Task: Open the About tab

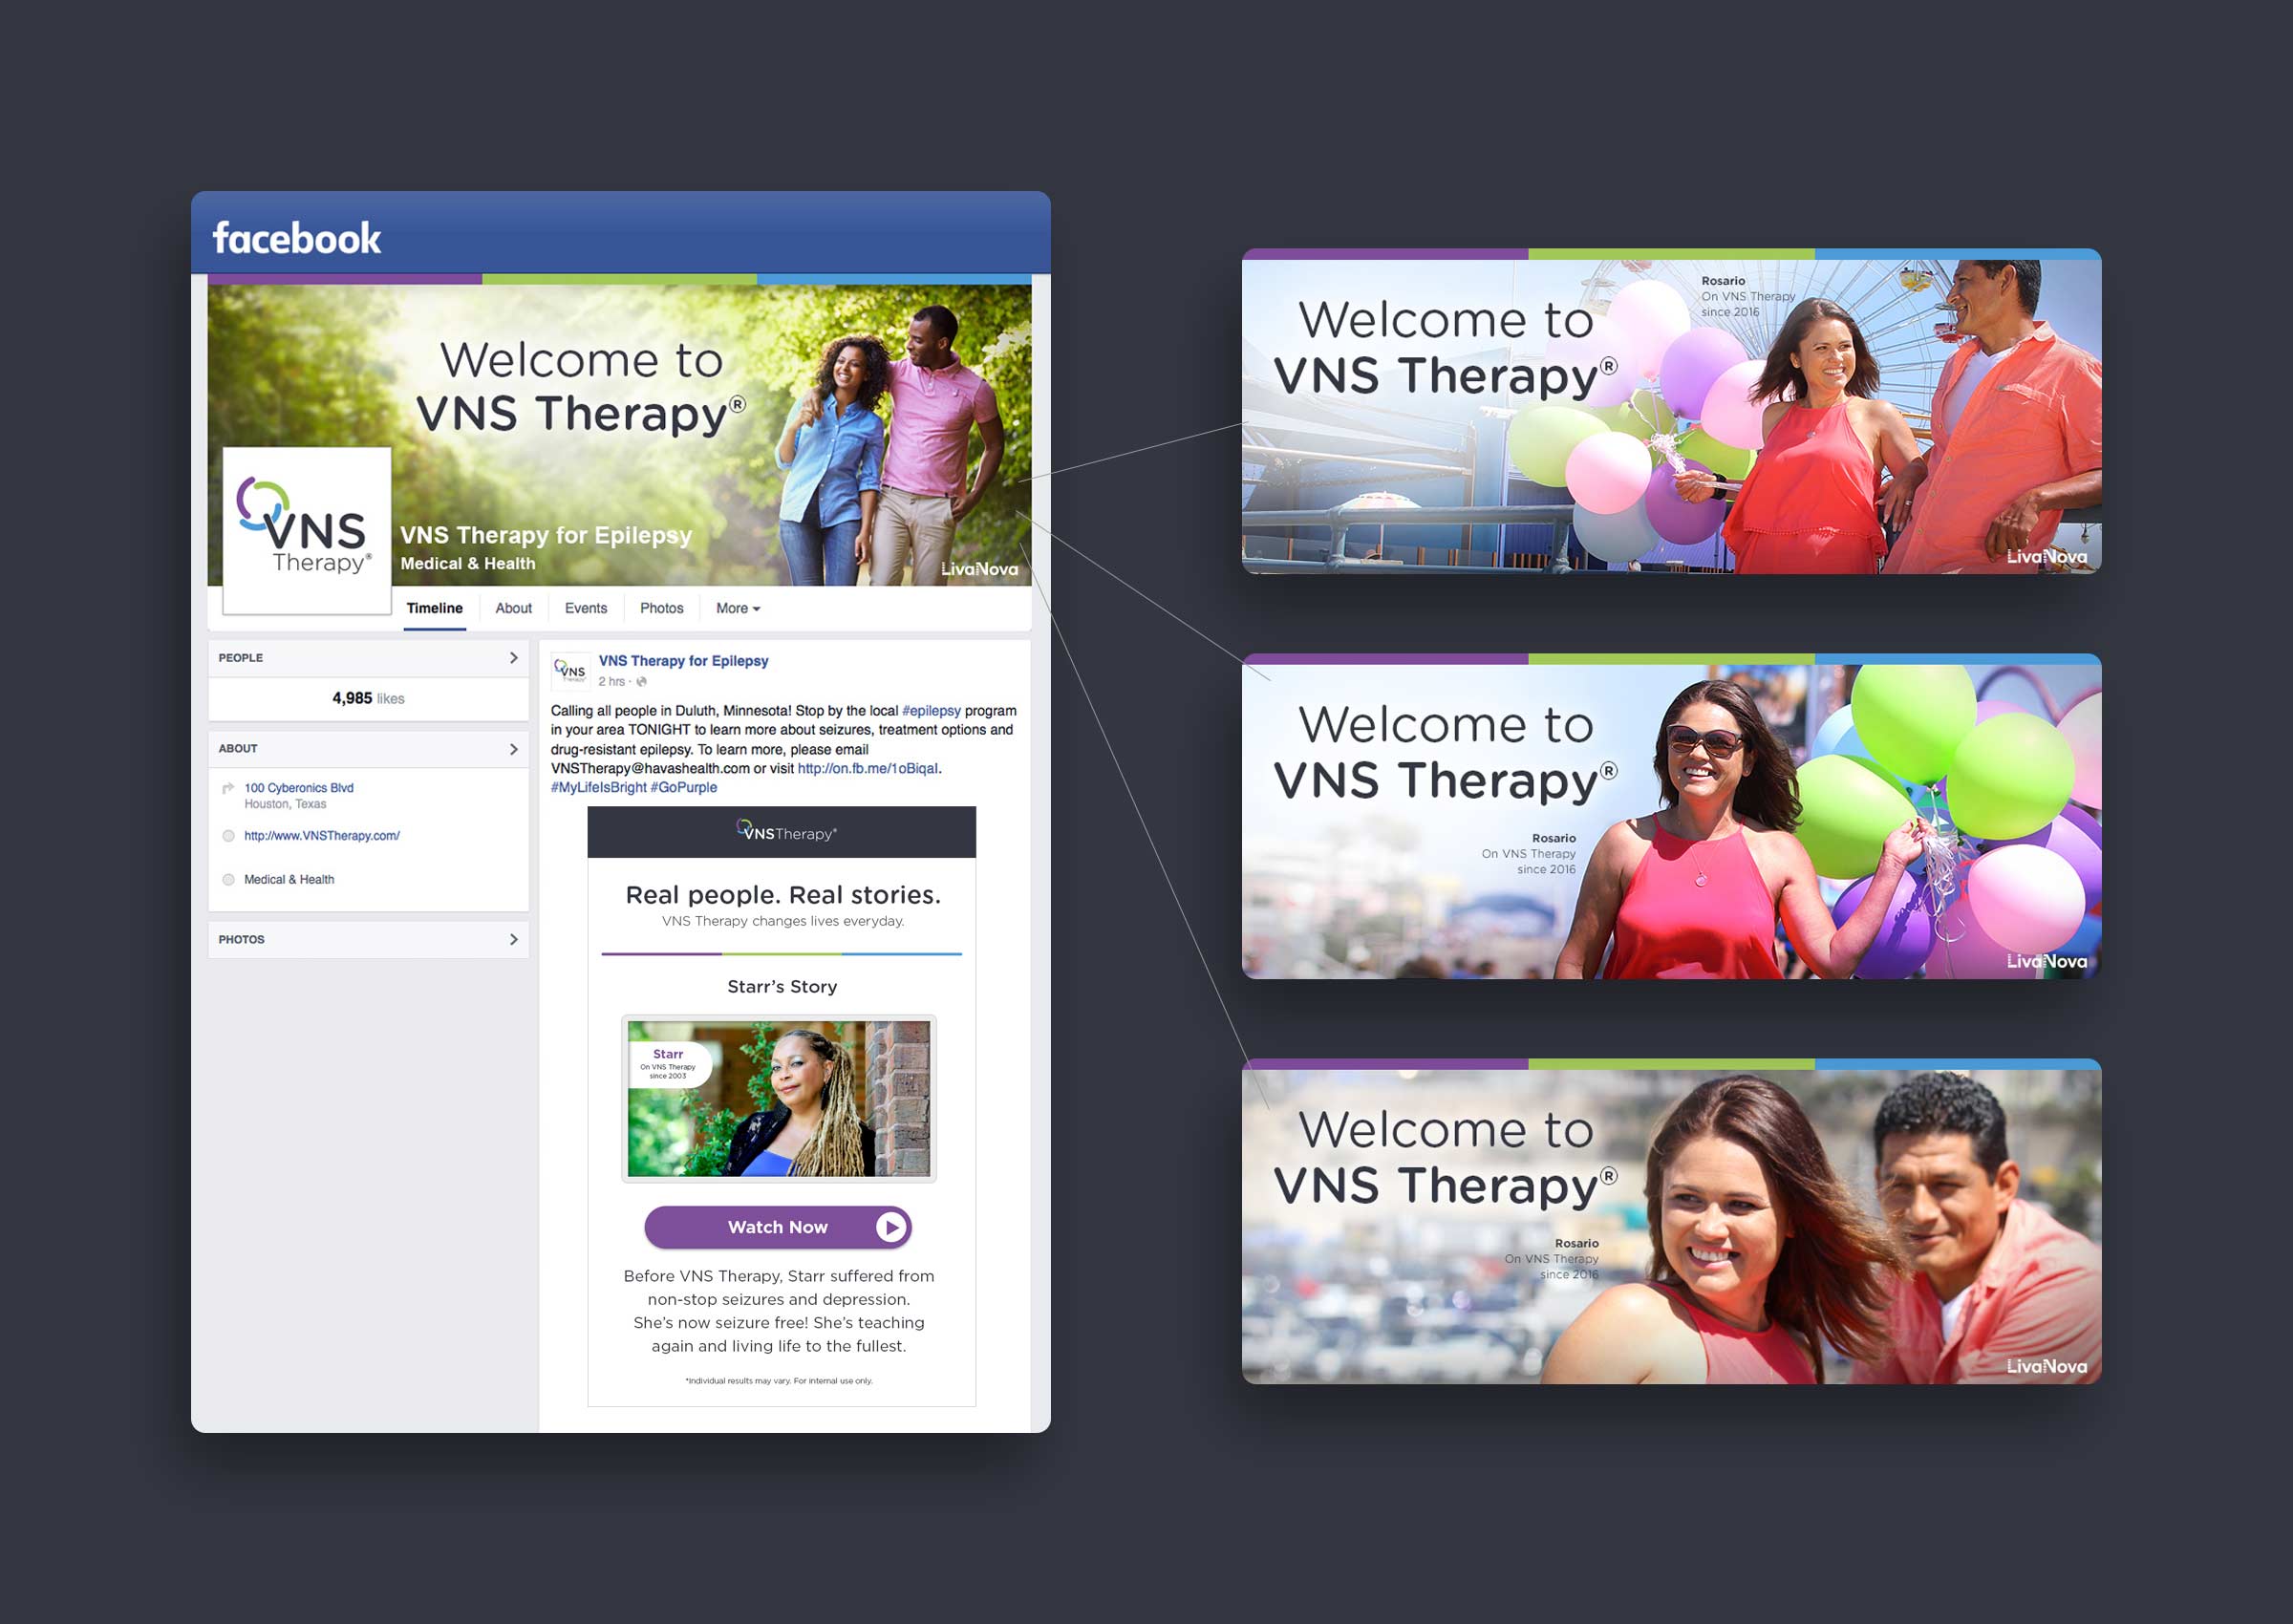Action: tap(514, 608)
